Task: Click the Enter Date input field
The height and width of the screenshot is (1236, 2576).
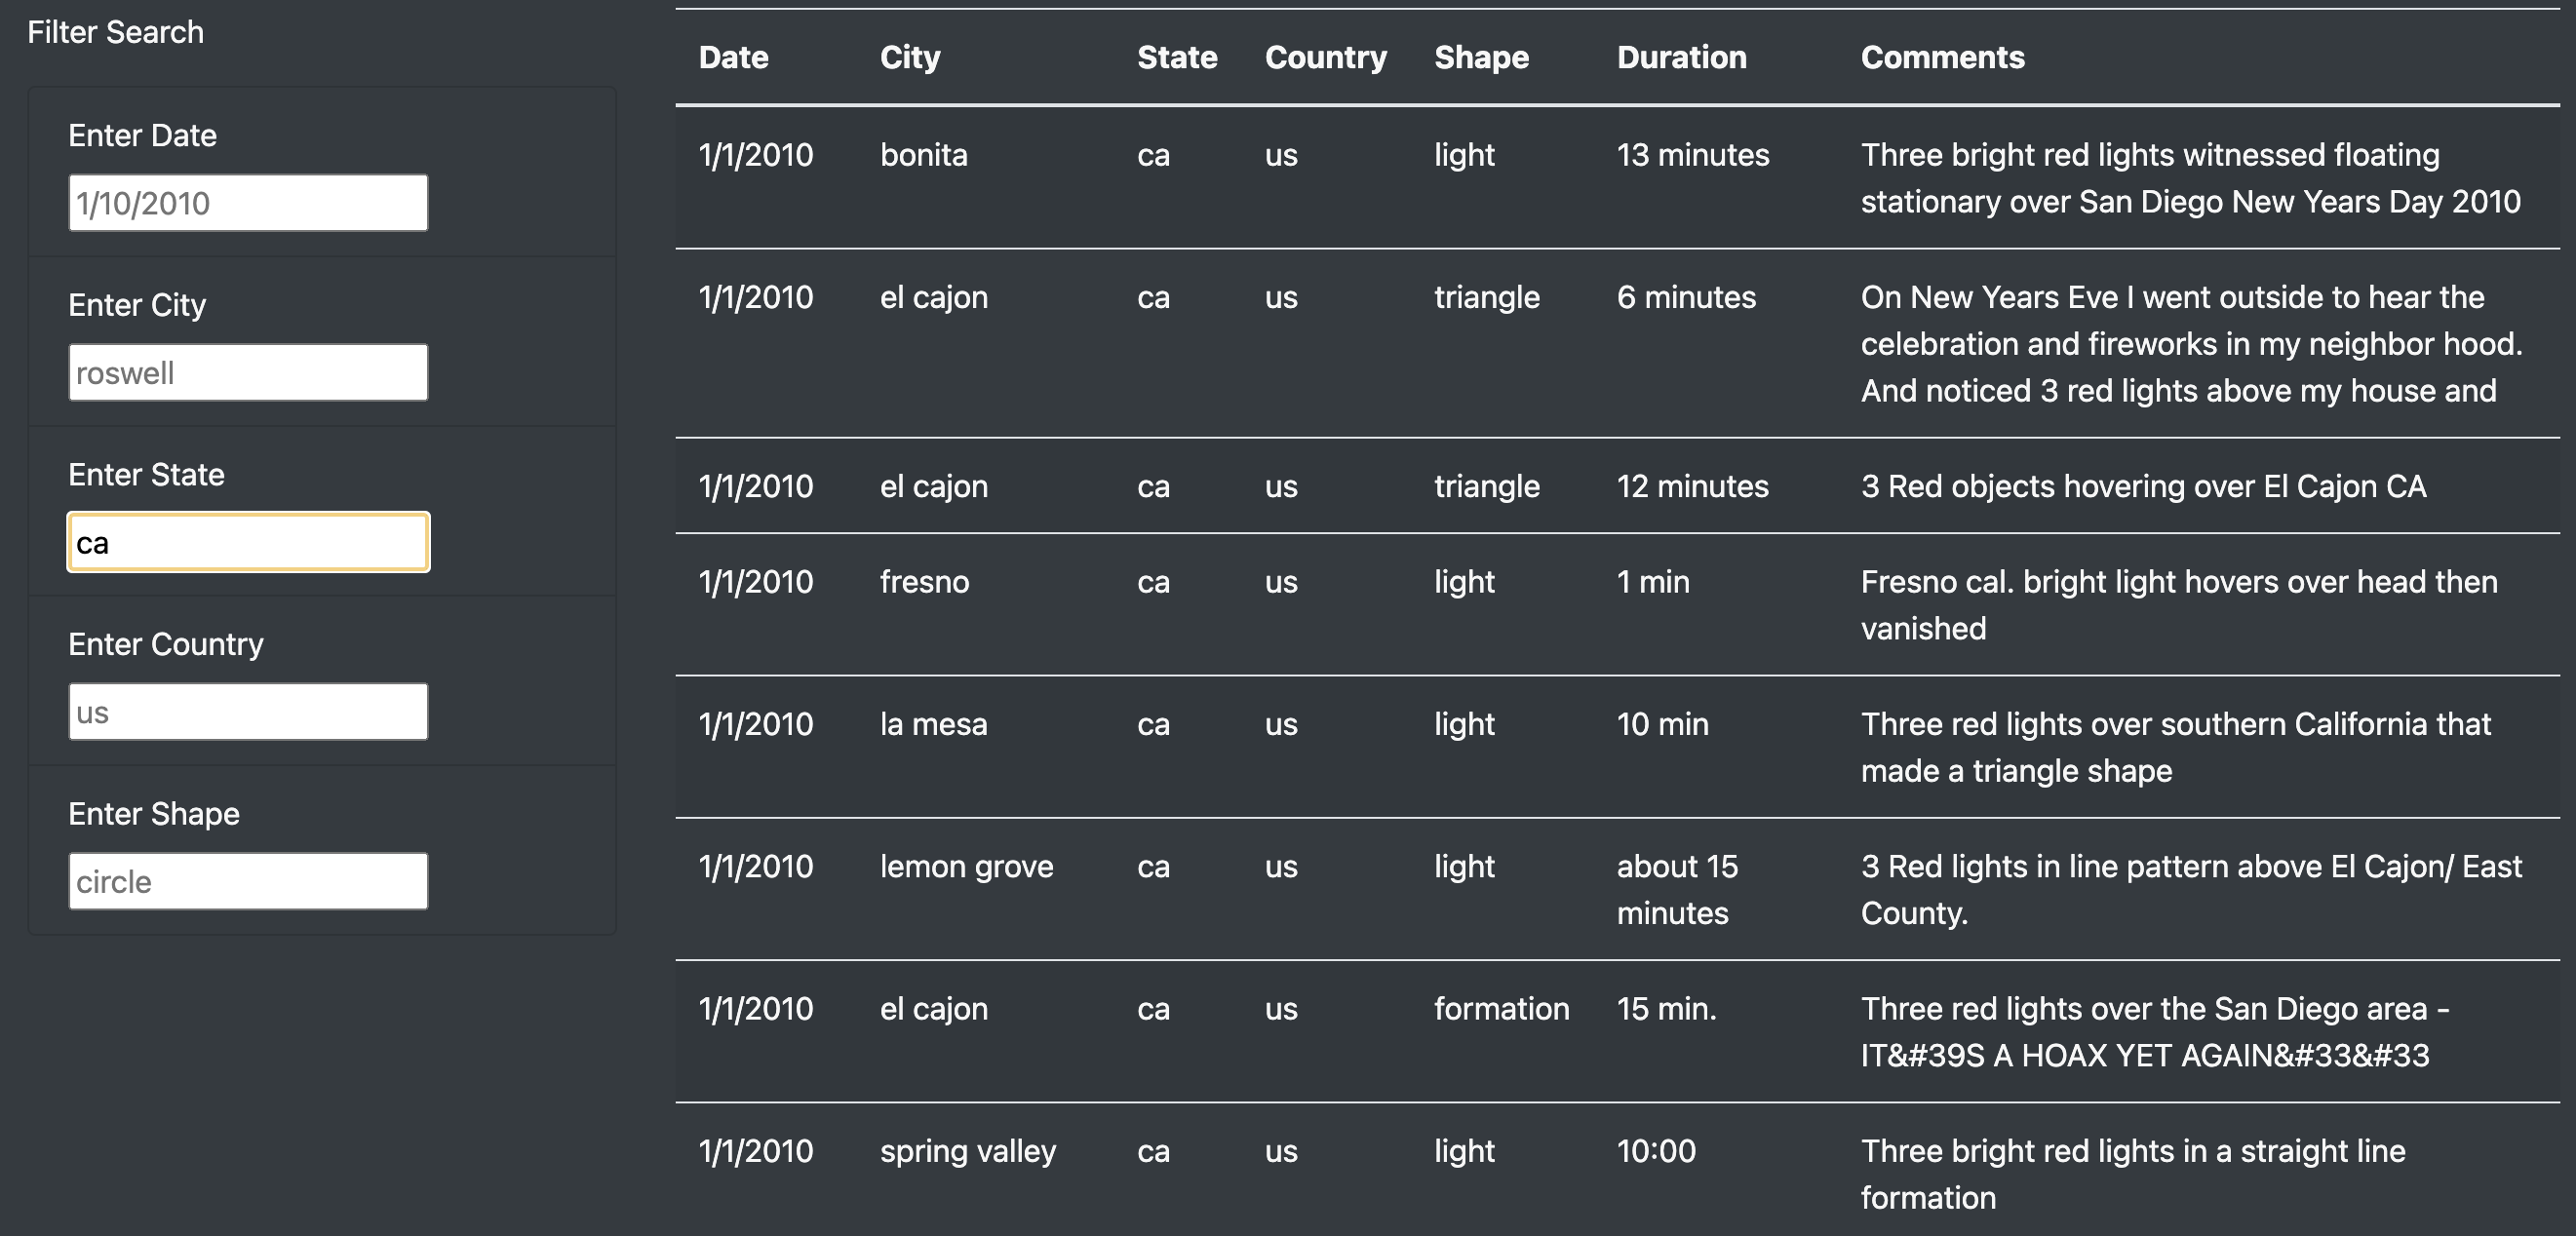Action: (x=248, y=203)
